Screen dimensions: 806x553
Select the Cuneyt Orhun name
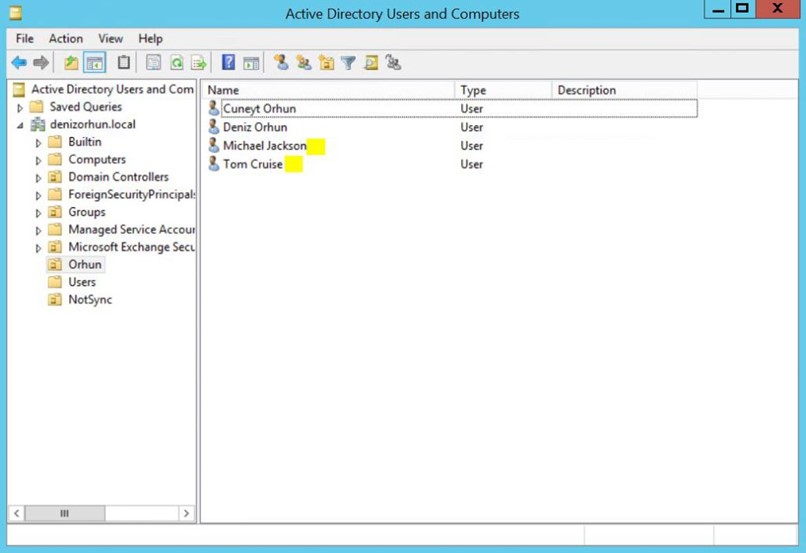tap(259, 108)
